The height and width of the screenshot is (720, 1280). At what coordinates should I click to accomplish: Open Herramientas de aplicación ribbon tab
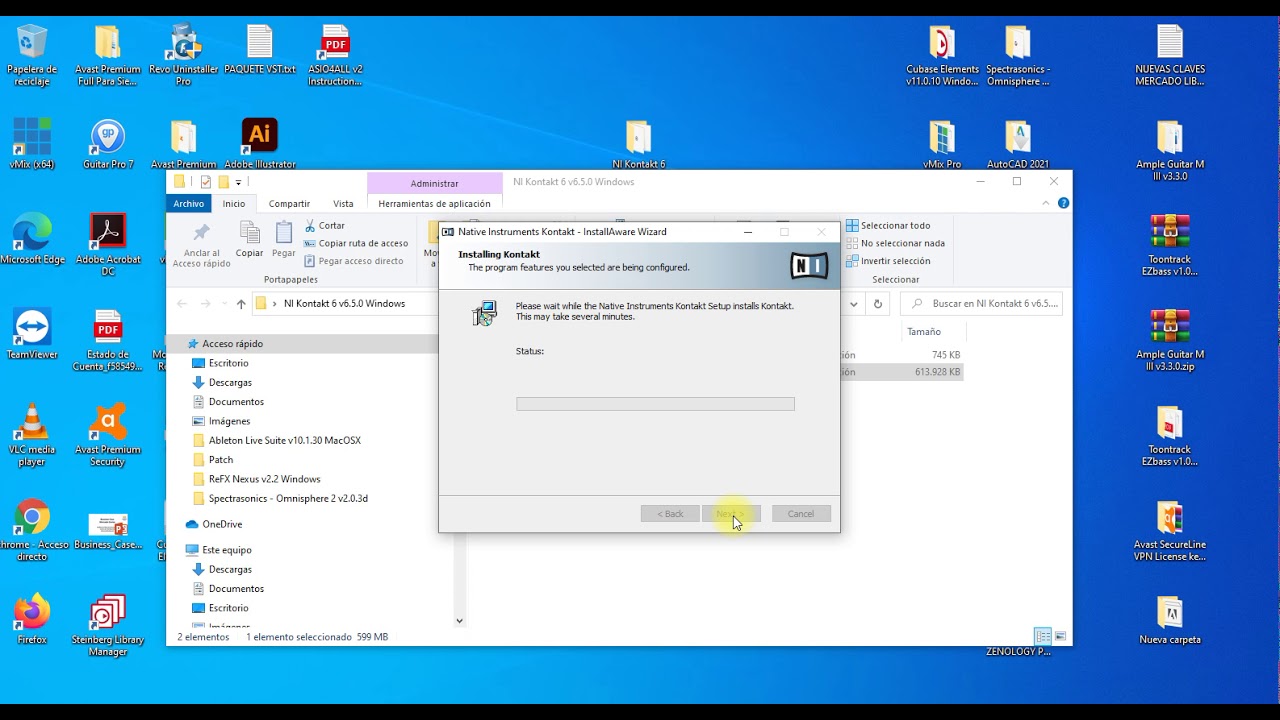434,203
